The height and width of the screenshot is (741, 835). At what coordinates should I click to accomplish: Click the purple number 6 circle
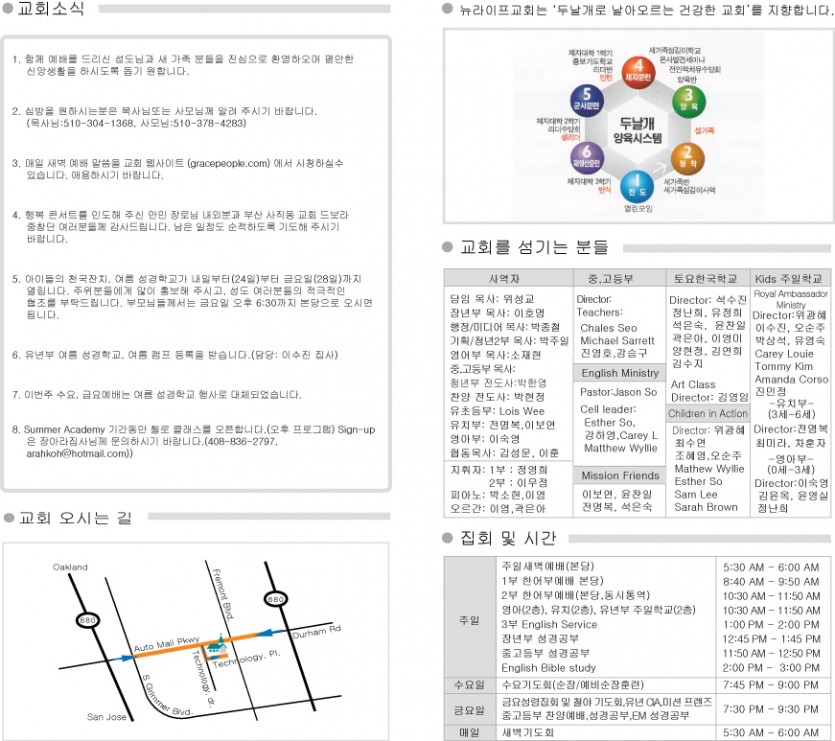click(586, 158)
